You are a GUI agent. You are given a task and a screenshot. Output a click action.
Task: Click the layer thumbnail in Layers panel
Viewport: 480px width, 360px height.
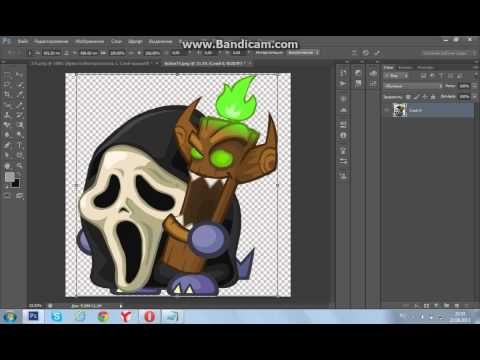tap(400, 110)
